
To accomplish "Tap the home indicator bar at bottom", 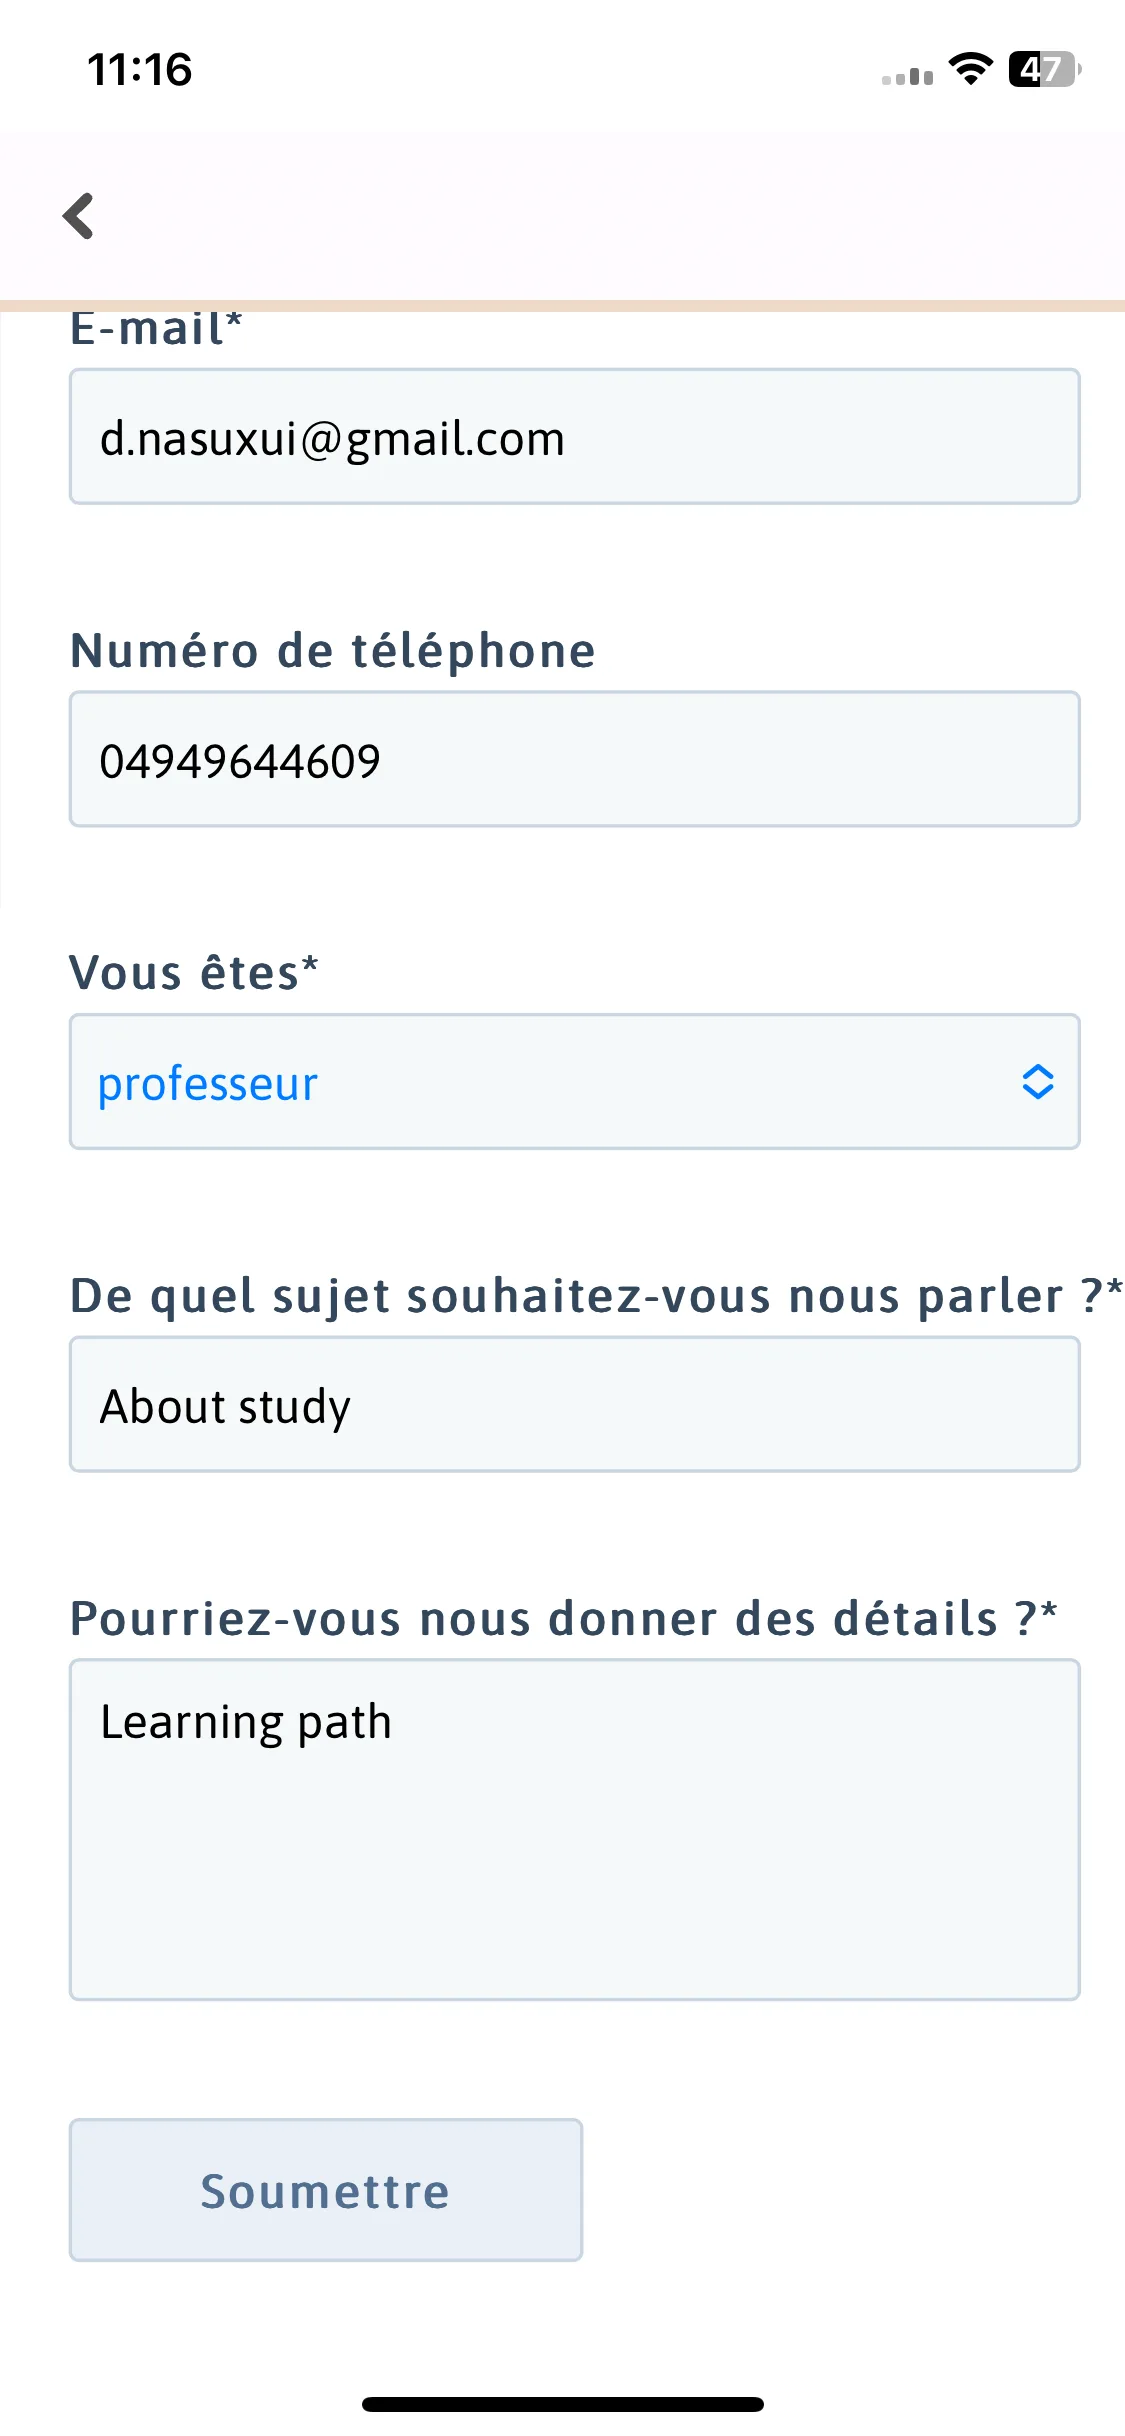I will (562, 2404).
